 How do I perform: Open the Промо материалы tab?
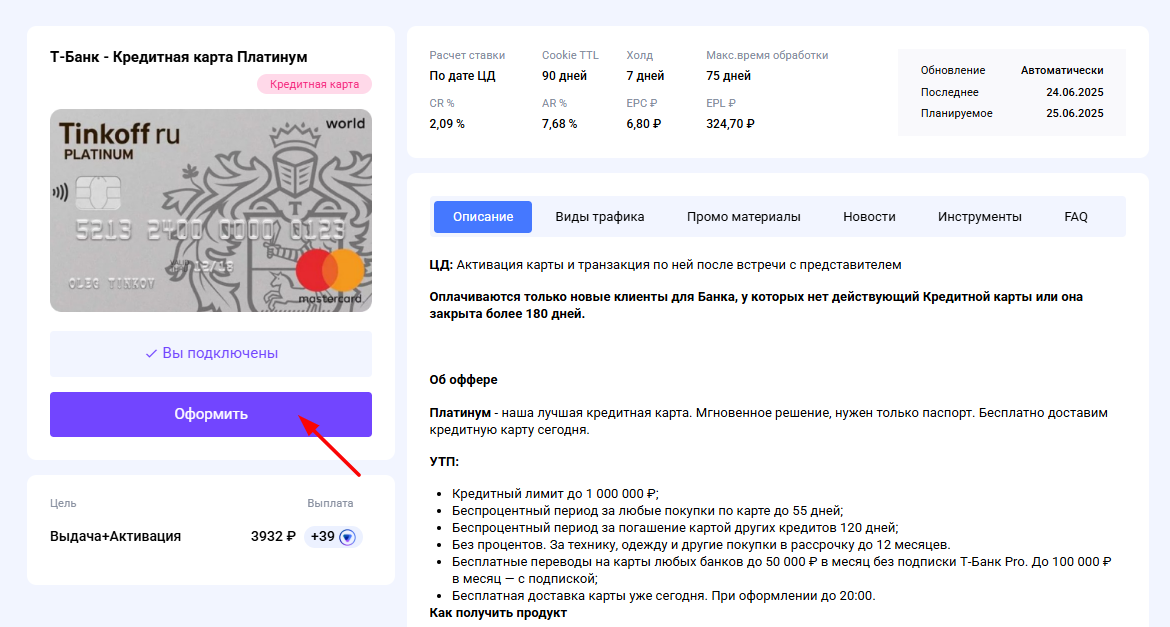[x=743, y=216]
